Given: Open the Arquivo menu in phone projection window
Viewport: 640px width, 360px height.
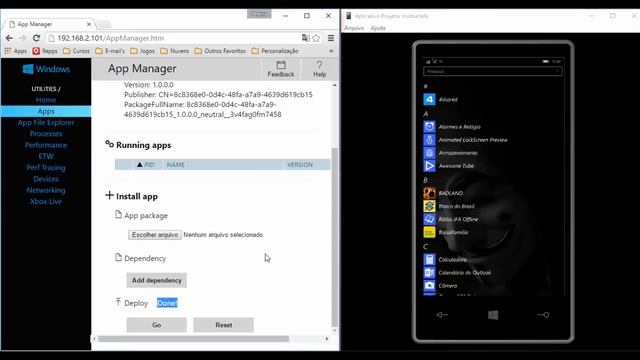Looking at the screenshot, I should pyautogui.click(x=354, y=28).
